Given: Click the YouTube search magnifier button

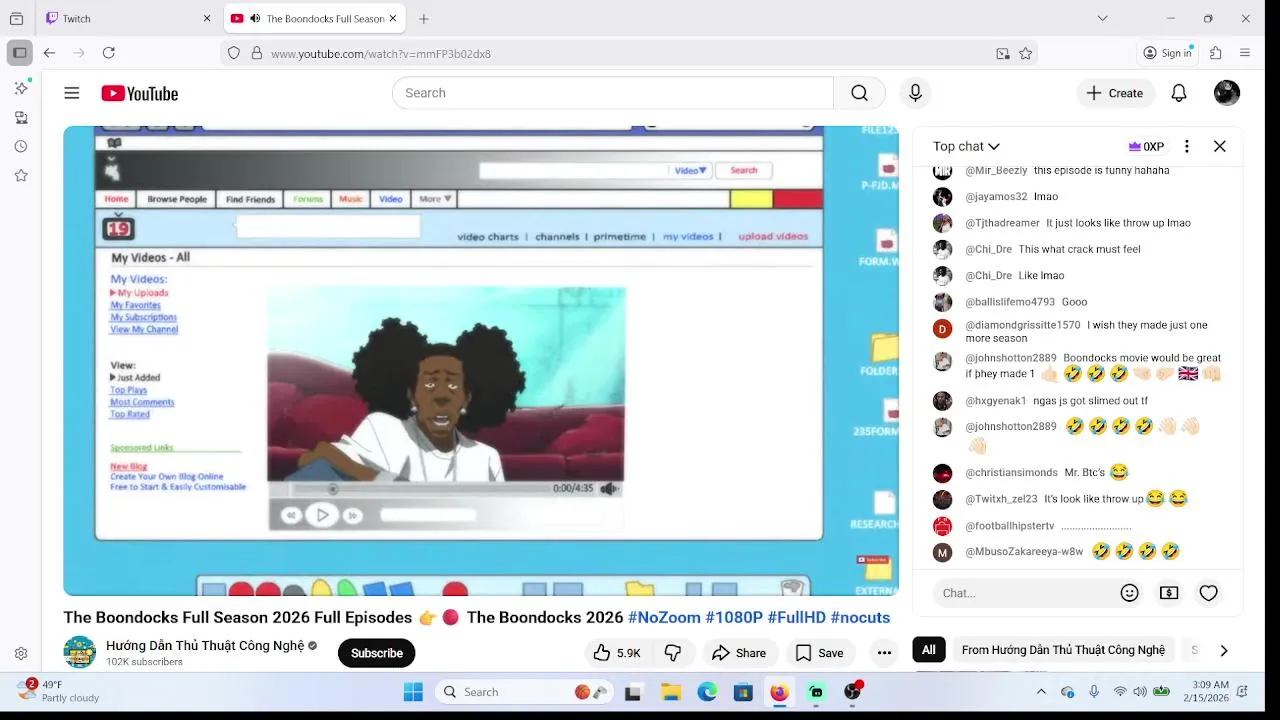Looking at the screenshot, I should [859, 93].
